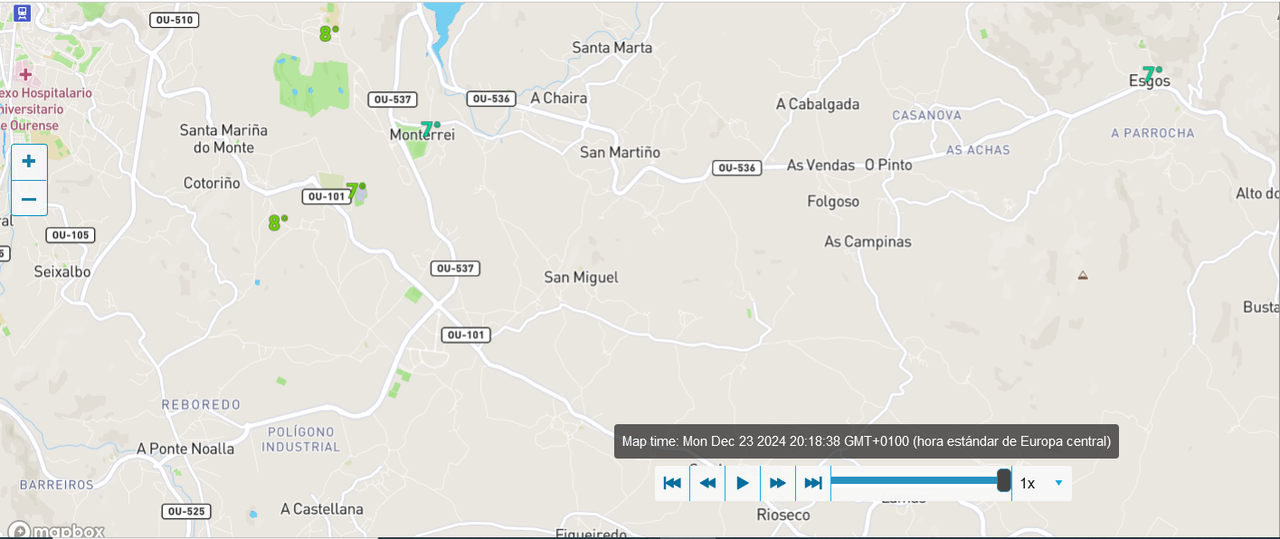Click OU-537 shield above Monterrei
The height and width of the screenshot is (539, 1280).
pos(392,99)
